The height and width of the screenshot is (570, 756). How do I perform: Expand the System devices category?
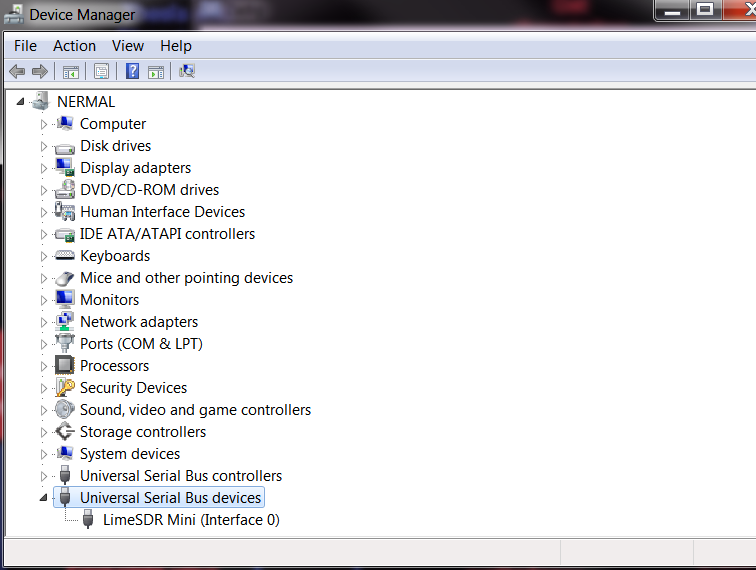(x=43, y=454)
